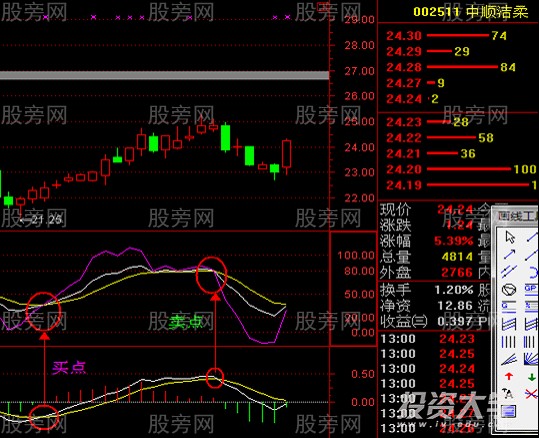539x438 pixels.
Task: Click the 24.20 bid price with 100 volume
Action: [461, 169]
